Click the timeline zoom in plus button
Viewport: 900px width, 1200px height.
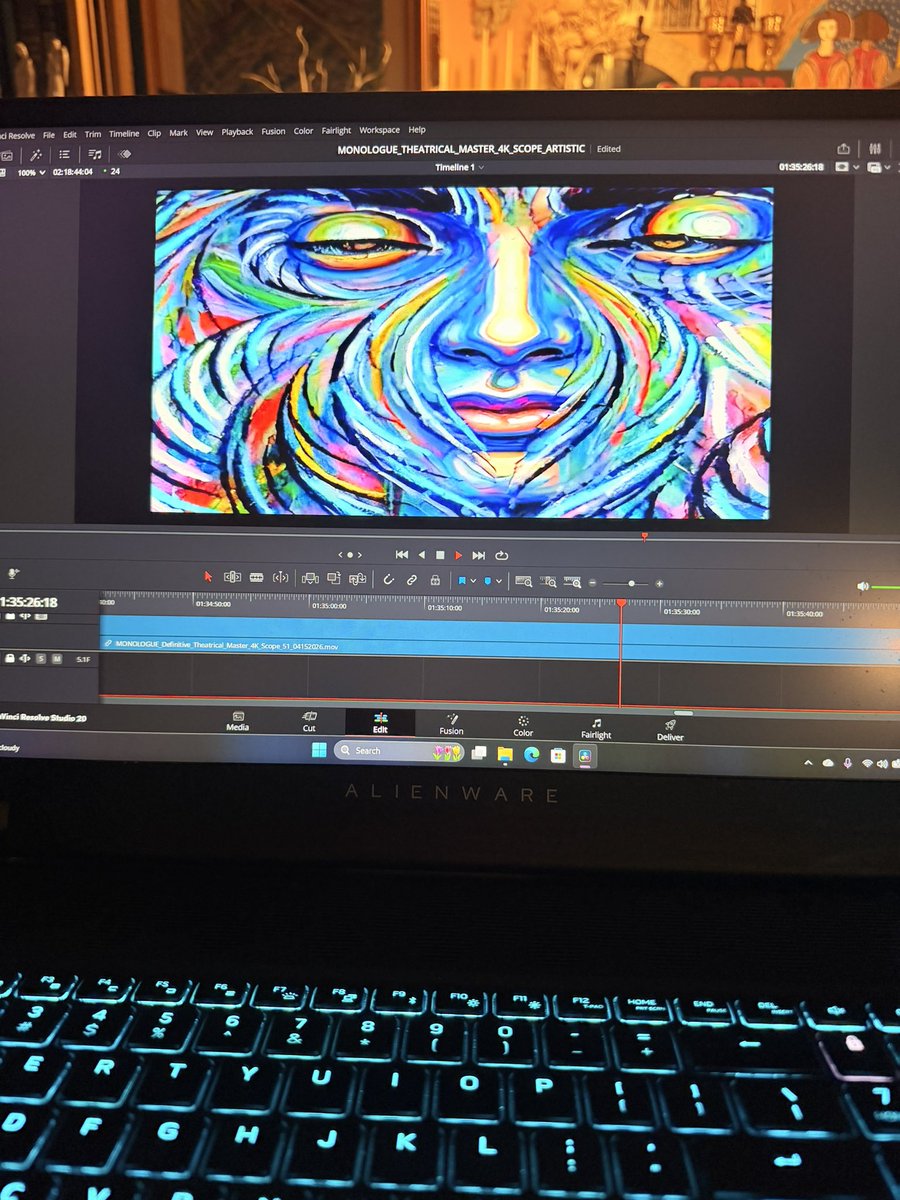click(659, 584)
